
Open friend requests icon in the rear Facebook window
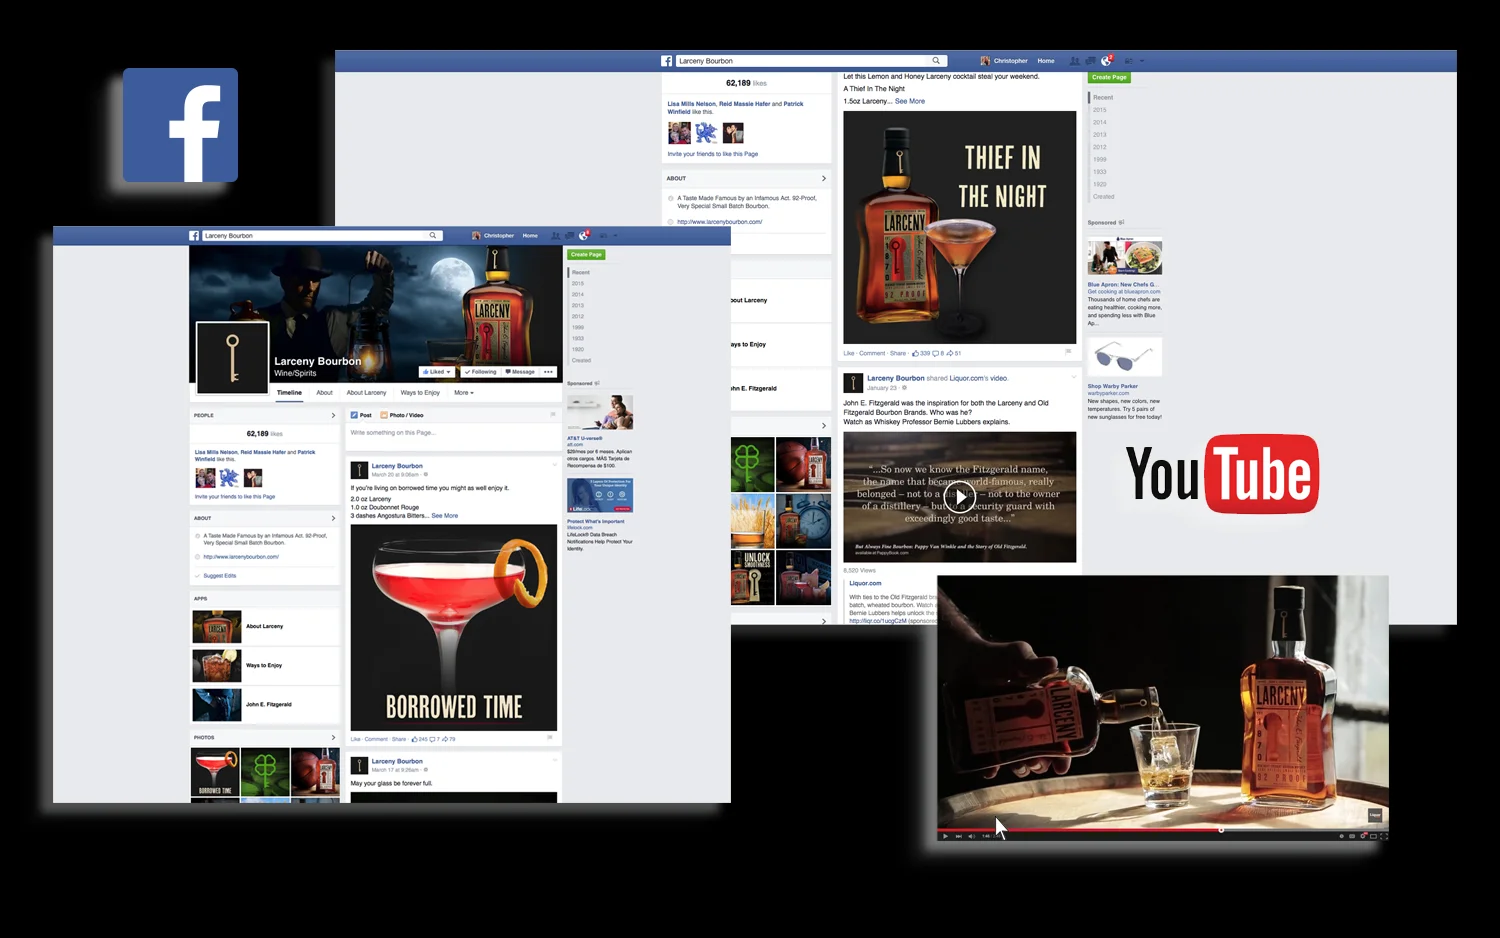(x=1075, y=61)
